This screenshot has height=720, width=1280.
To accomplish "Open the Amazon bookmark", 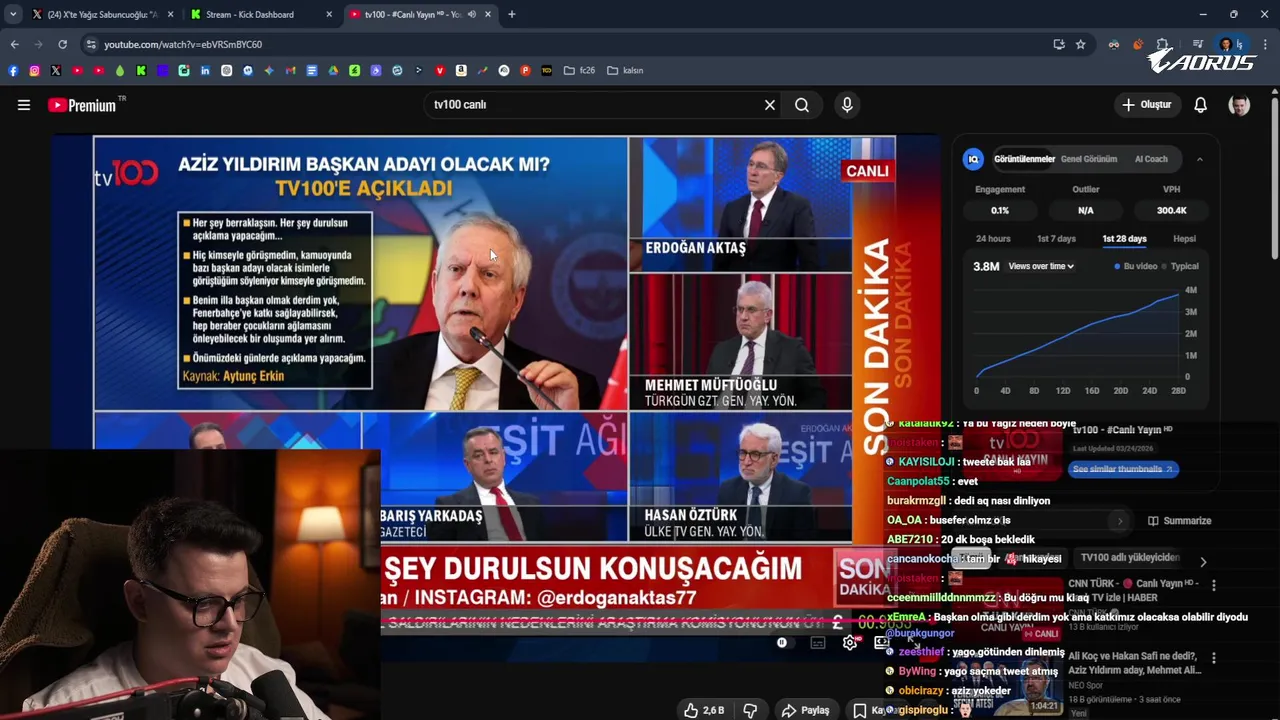I will [x=461, y=70].
